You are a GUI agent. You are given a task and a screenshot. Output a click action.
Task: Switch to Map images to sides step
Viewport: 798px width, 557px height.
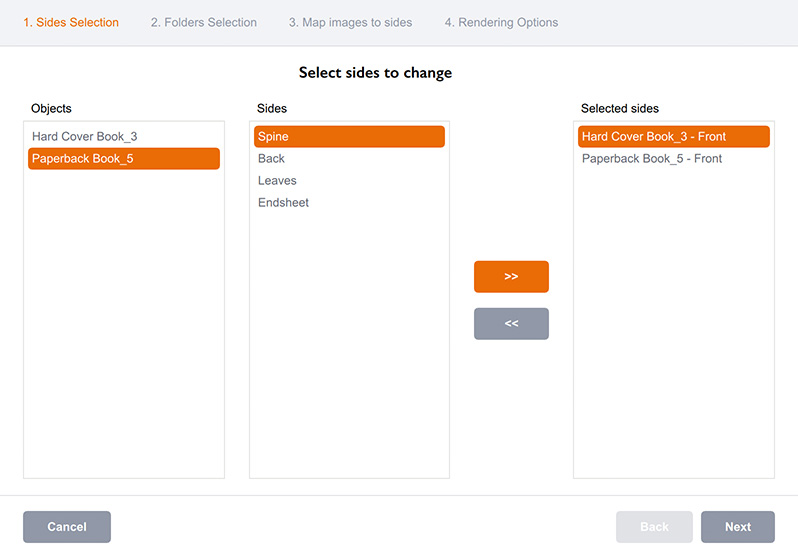click(x=350, y=22)
